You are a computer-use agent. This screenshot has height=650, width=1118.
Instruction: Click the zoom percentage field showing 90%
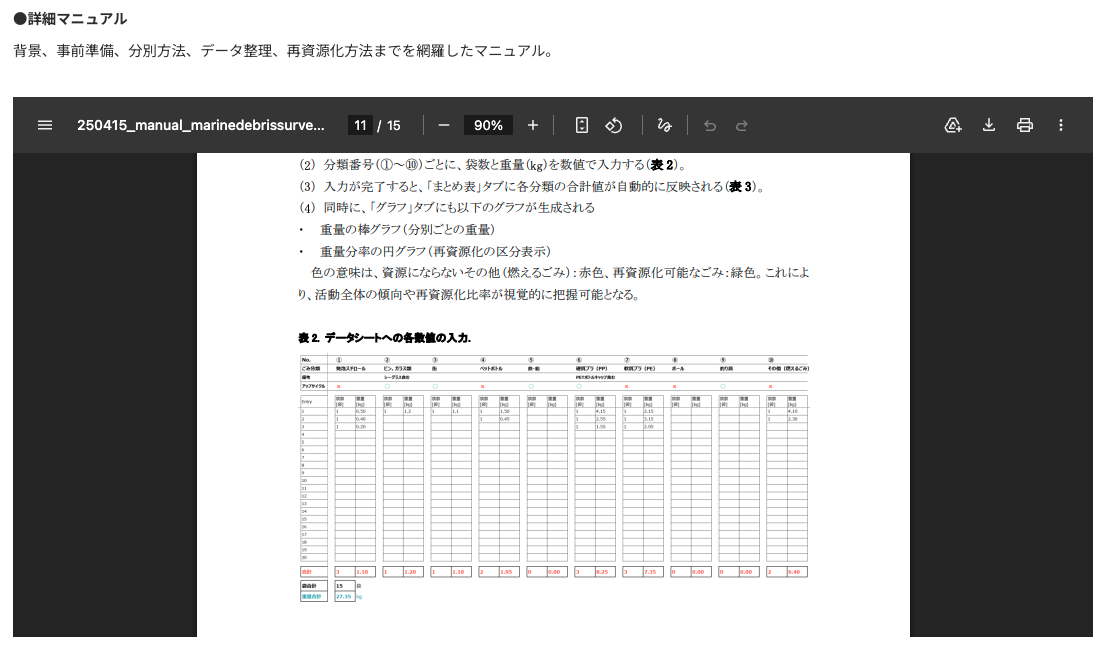pyautogui.click(x=488, y=125)
